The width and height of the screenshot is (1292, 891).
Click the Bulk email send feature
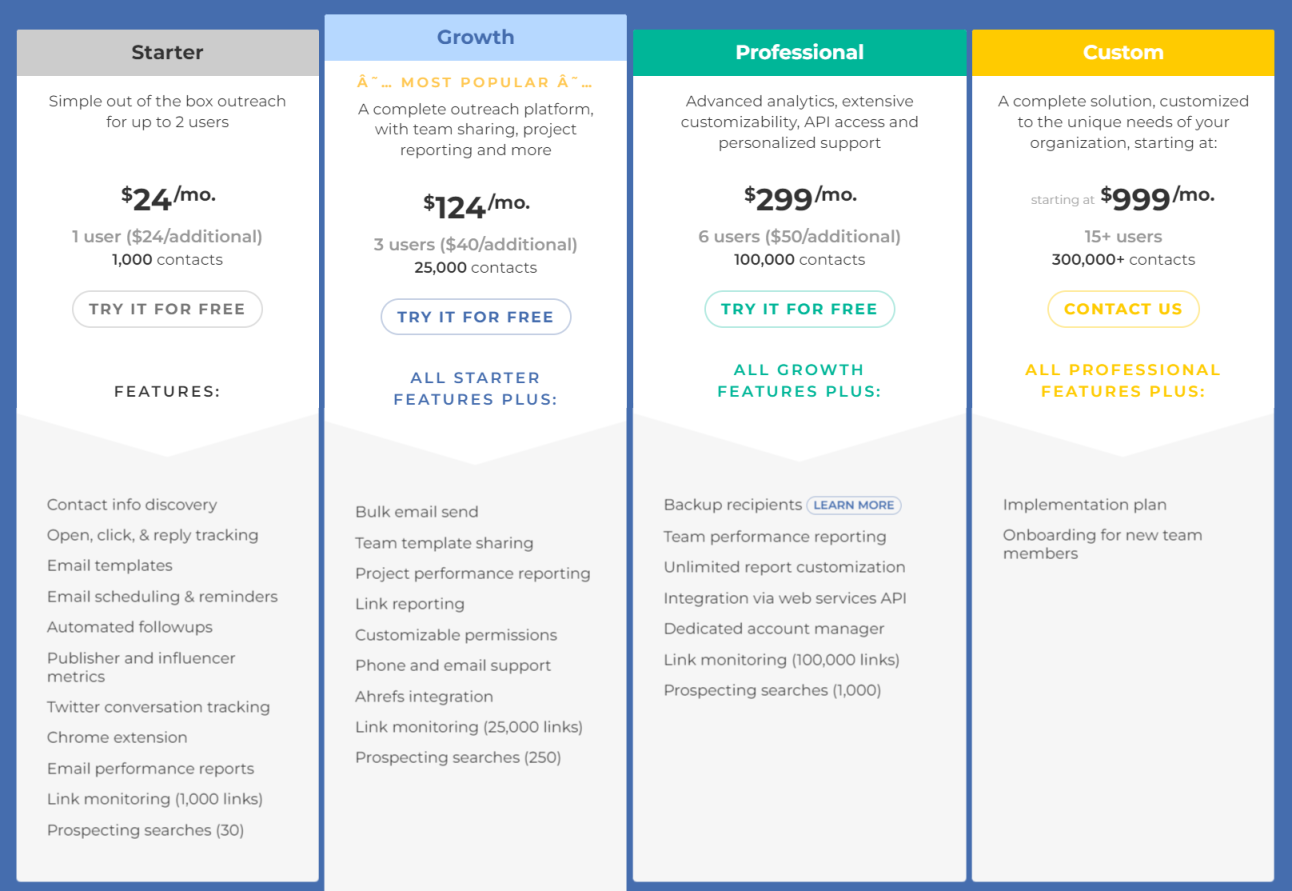coord(417,512)
